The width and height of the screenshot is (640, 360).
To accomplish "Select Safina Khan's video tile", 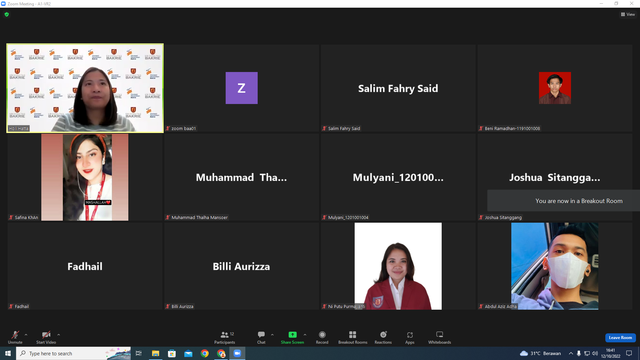I will coord(85,177).
